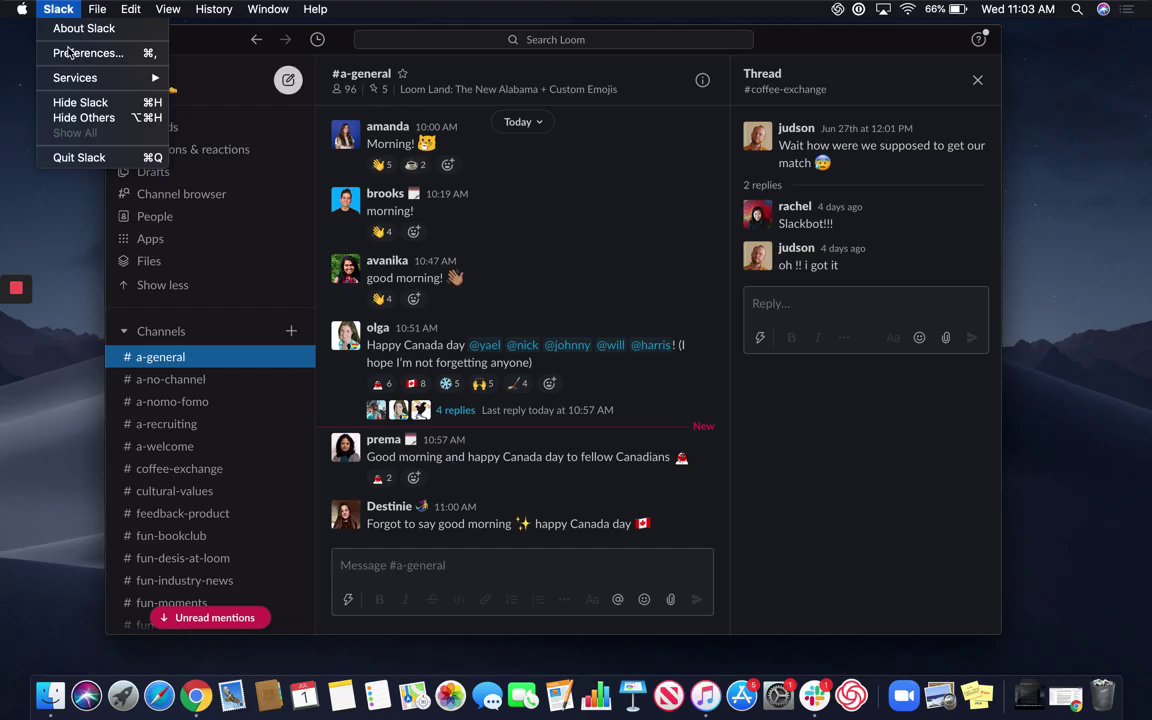Toggle wave reaction on brooks's message
This screenshot has width=1152, height=720.
point(381,232)
